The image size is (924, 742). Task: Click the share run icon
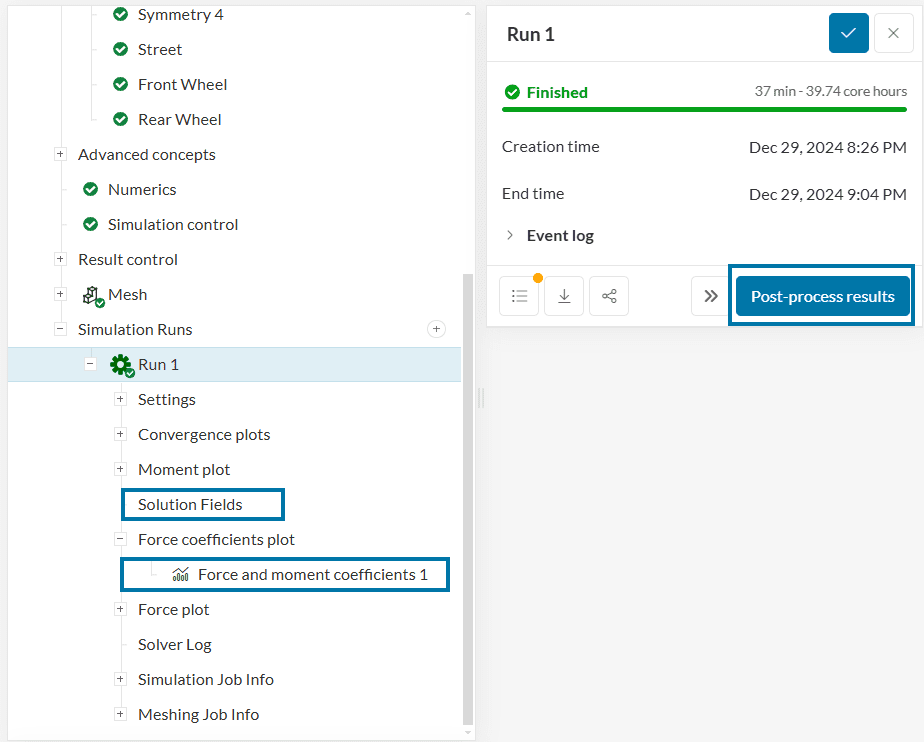(609, 296)
